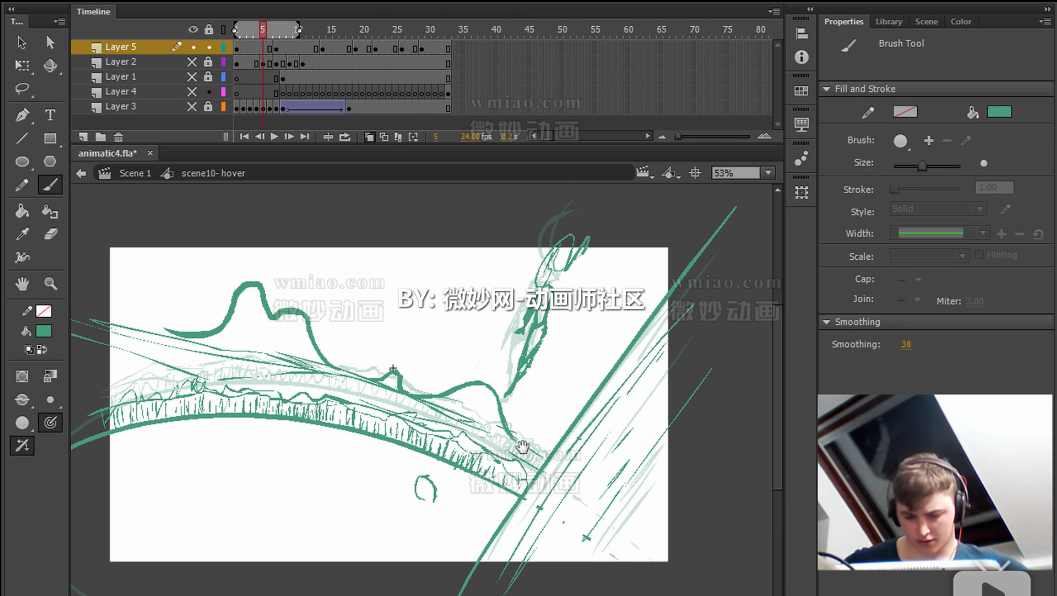The image size is (1057, 596).
Task: Reset to black and white colors
Action: click(29, 350)
